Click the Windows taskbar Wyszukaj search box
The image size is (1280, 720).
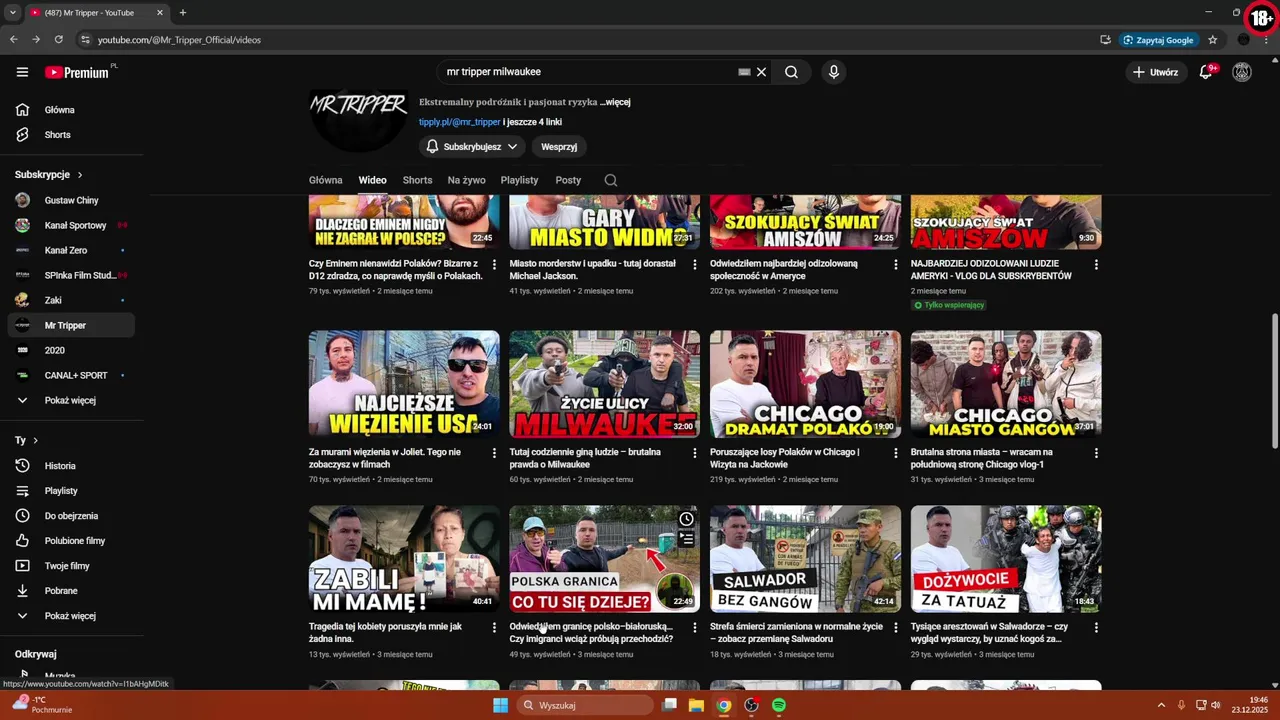pyautogui.click(x=585, y=705)
